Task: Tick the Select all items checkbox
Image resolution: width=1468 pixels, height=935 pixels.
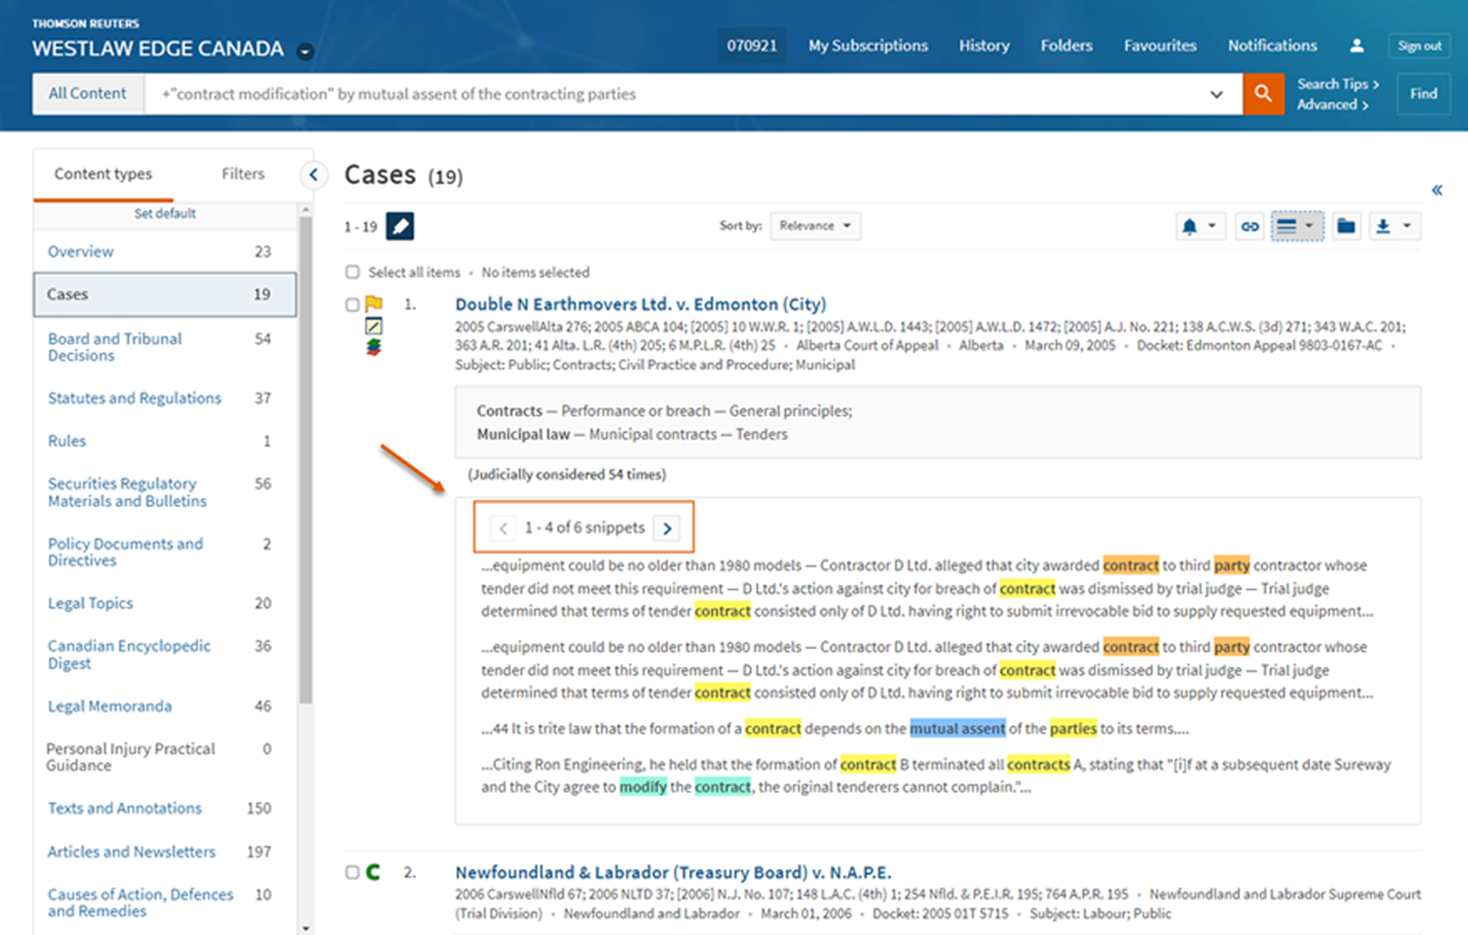Action: pos(352,272)
